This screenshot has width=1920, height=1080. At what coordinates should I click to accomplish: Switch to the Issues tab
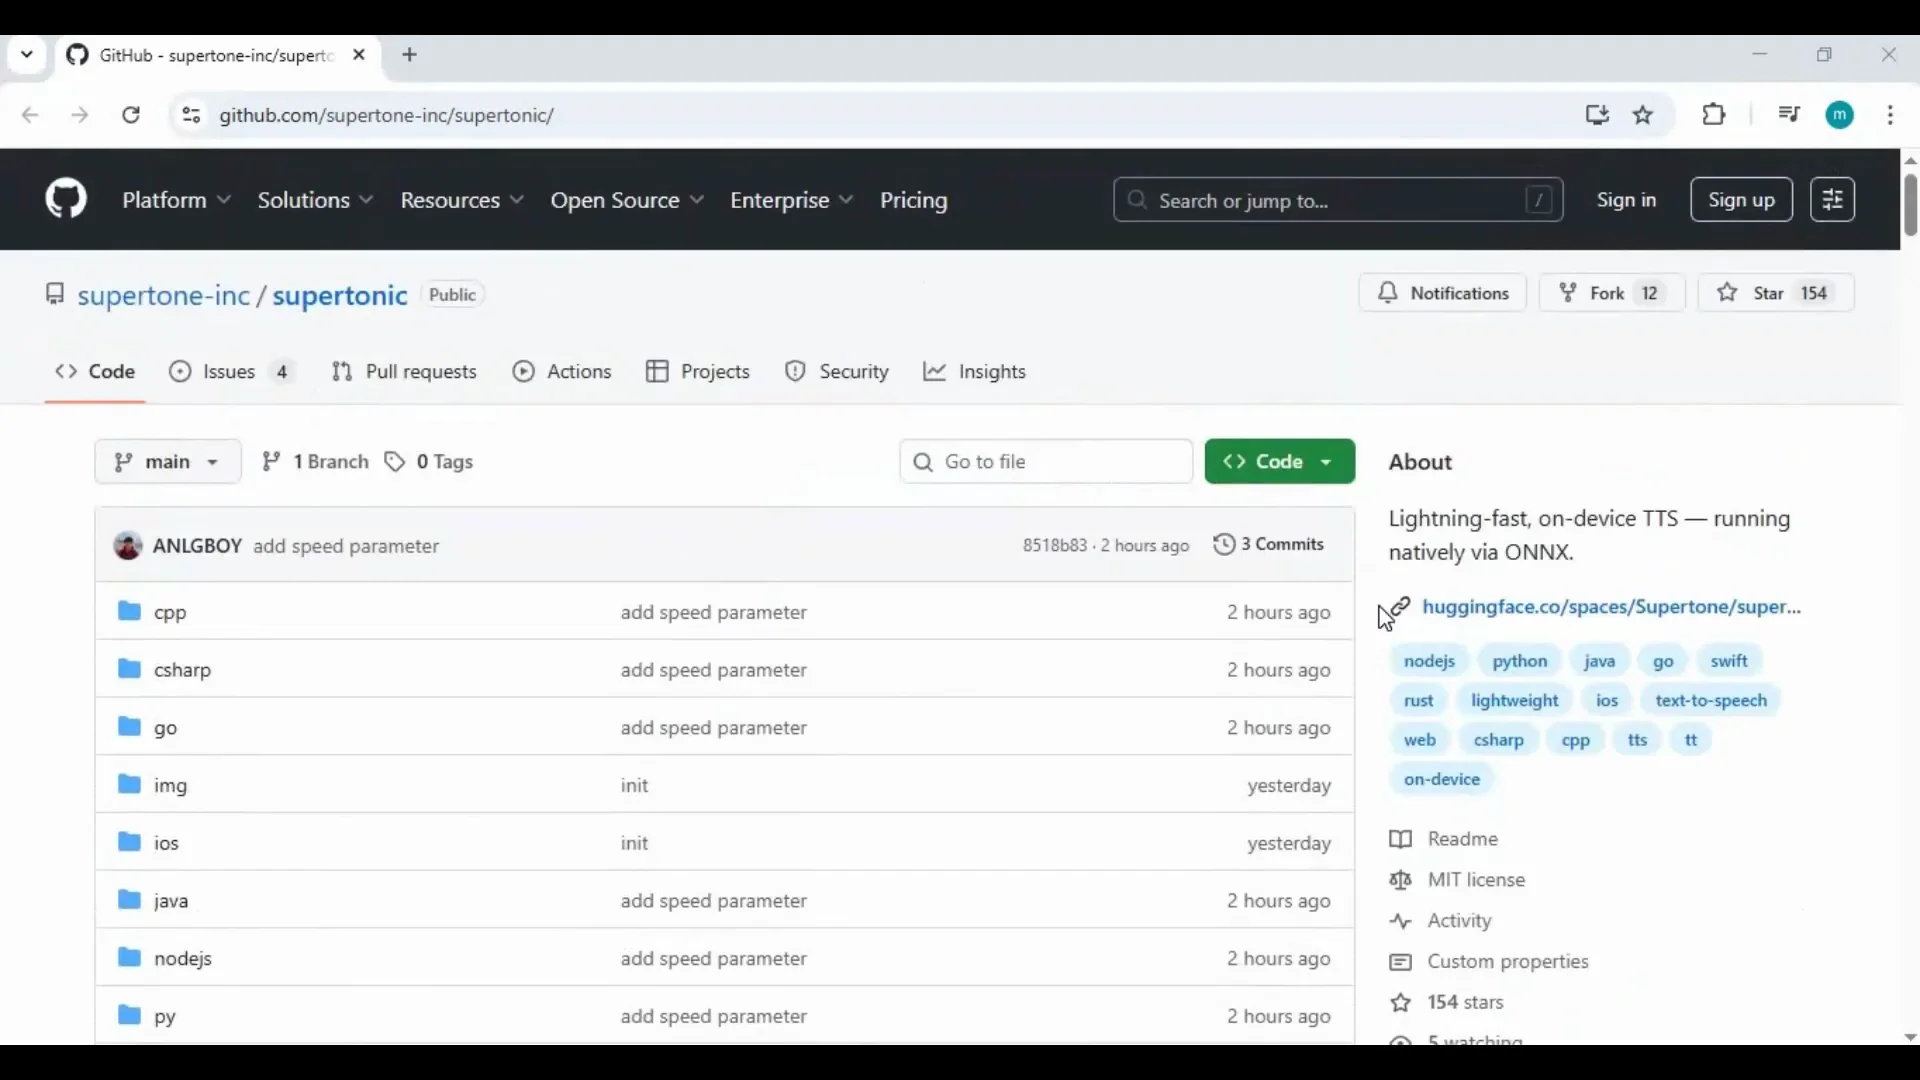coord(230,372)
